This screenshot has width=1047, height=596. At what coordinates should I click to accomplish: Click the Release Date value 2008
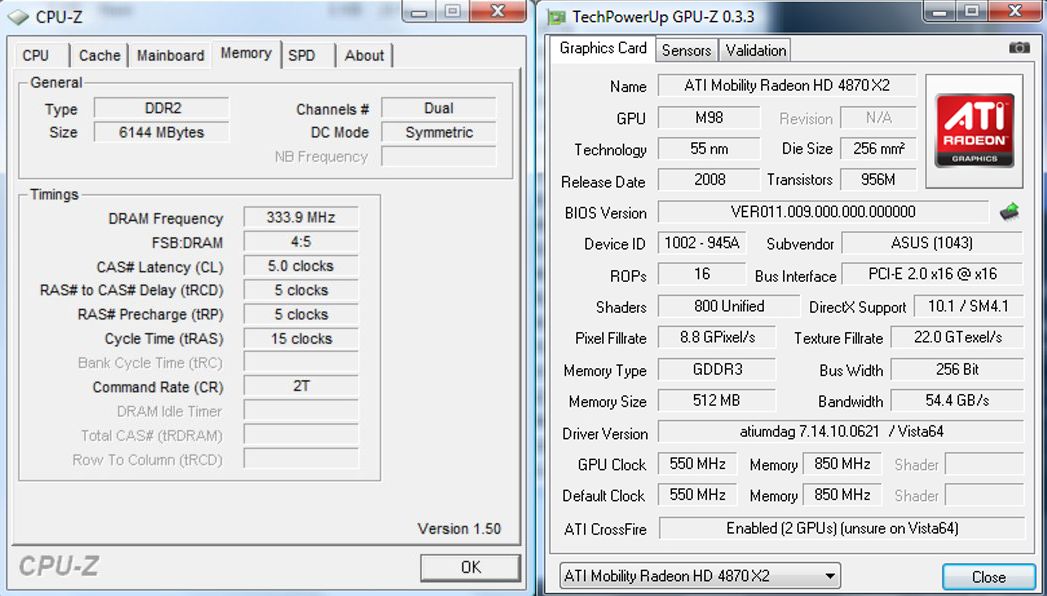click(x=709, y=180)
